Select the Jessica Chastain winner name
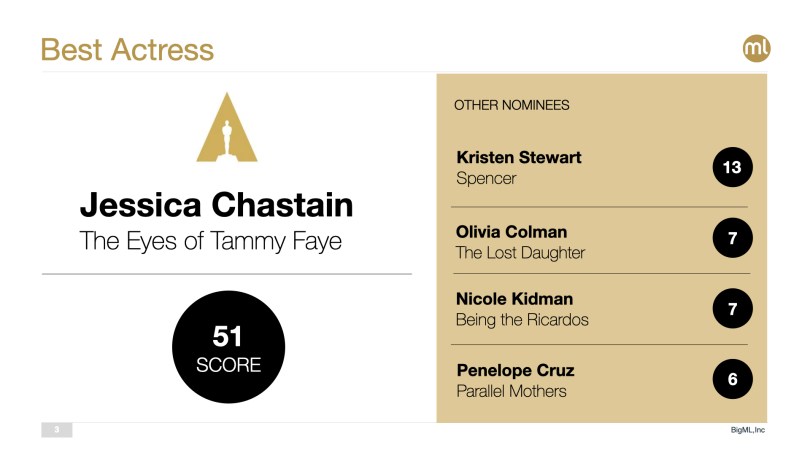This screenshot has width=810, height=455. point(216,206)
